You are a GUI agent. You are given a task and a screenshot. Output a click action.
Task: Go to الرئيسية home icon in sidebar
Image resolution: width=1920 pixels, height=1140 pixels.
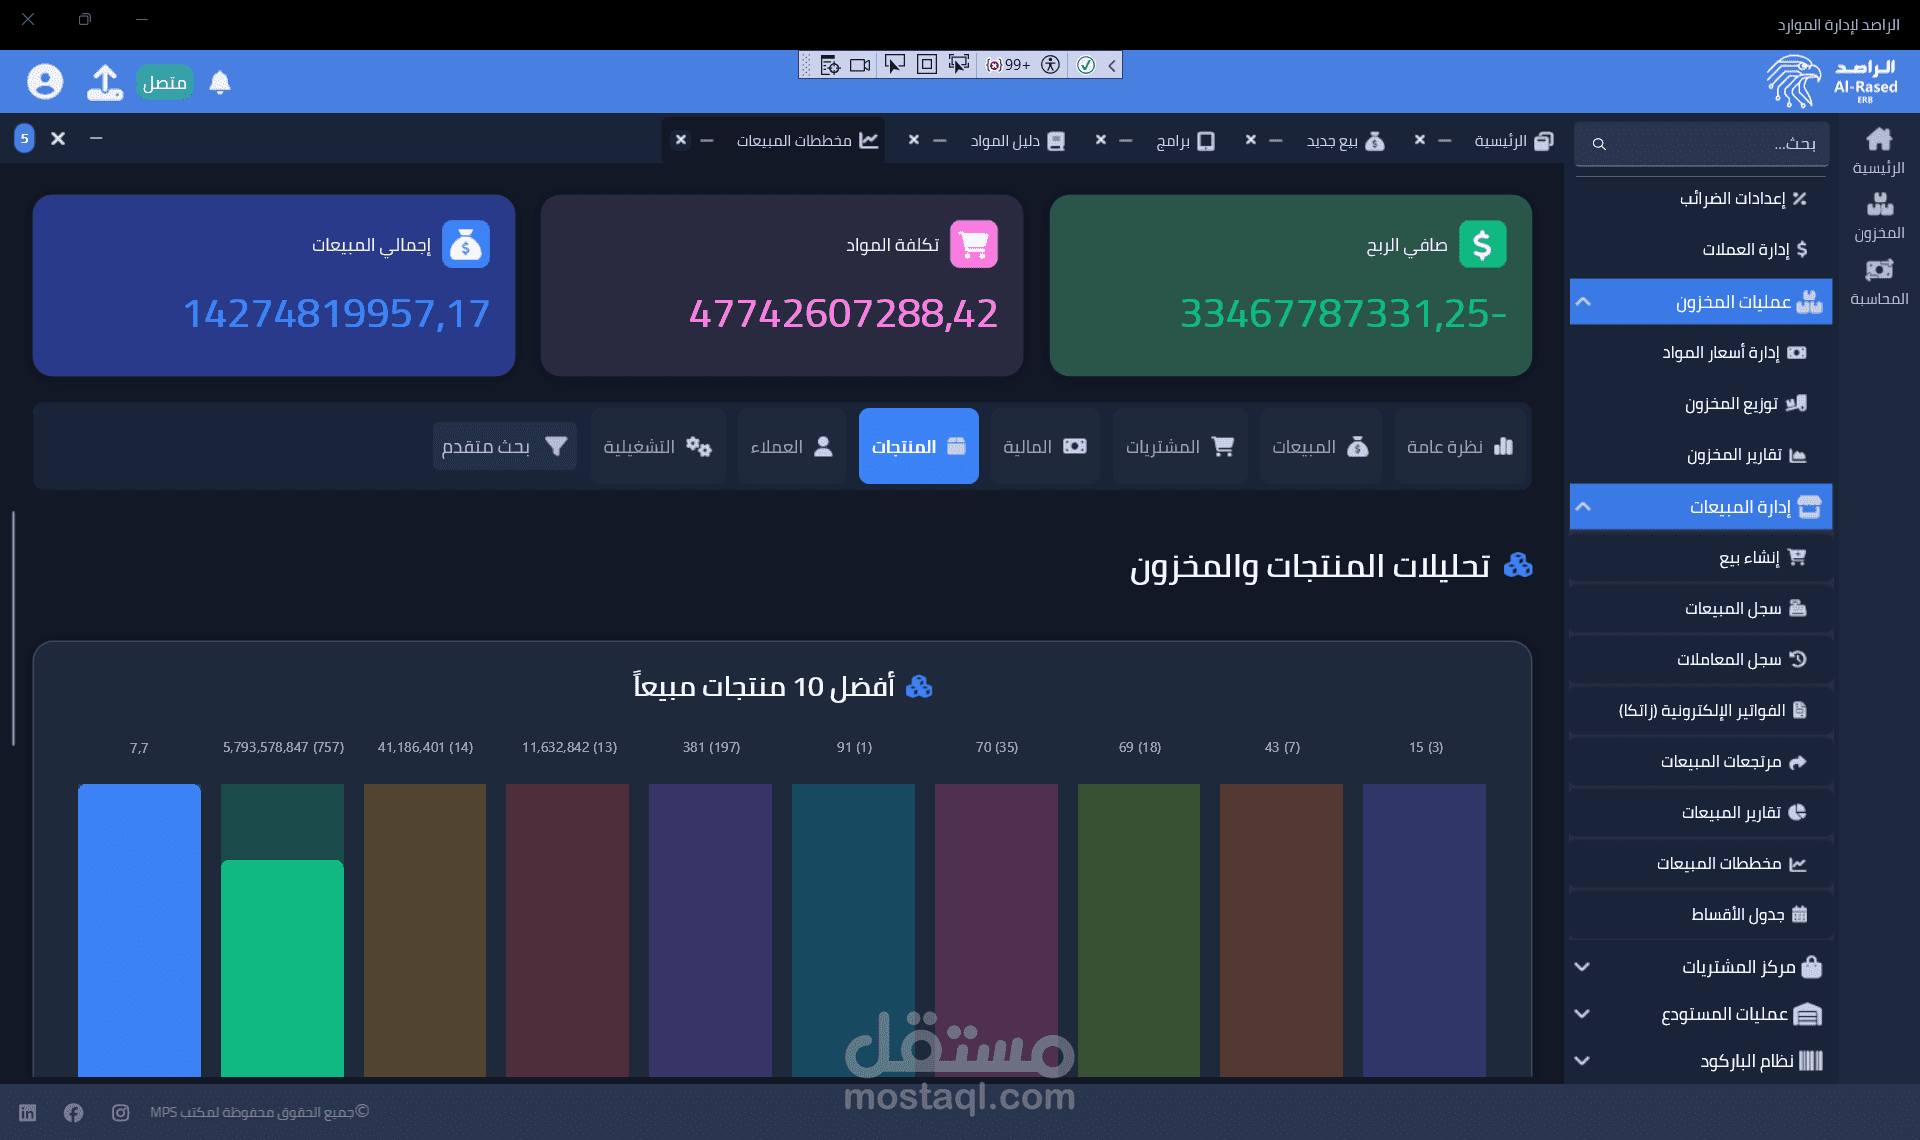point(1879,150)
